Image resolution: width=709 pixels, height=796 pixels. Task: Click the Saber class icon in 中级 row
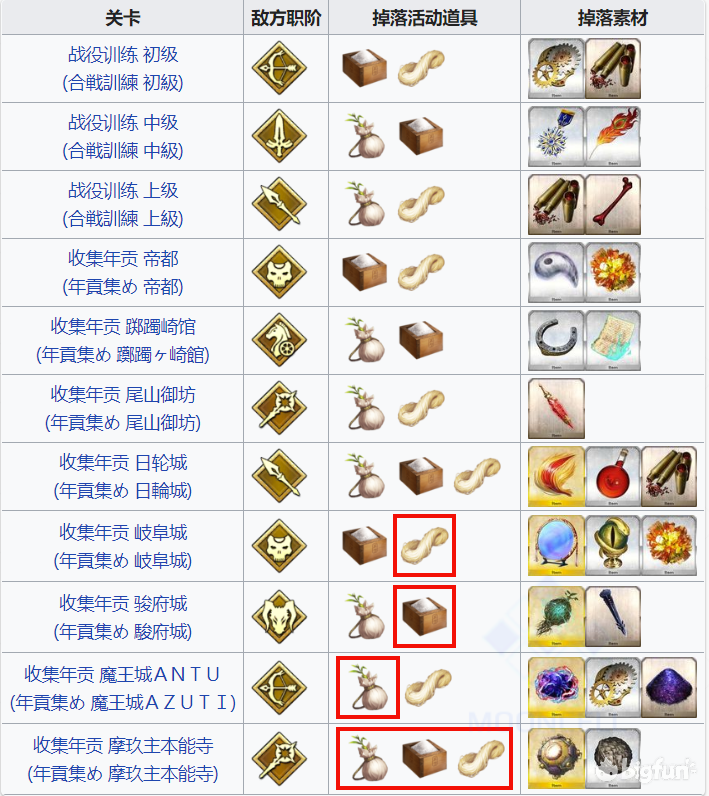tap(279, 136)
